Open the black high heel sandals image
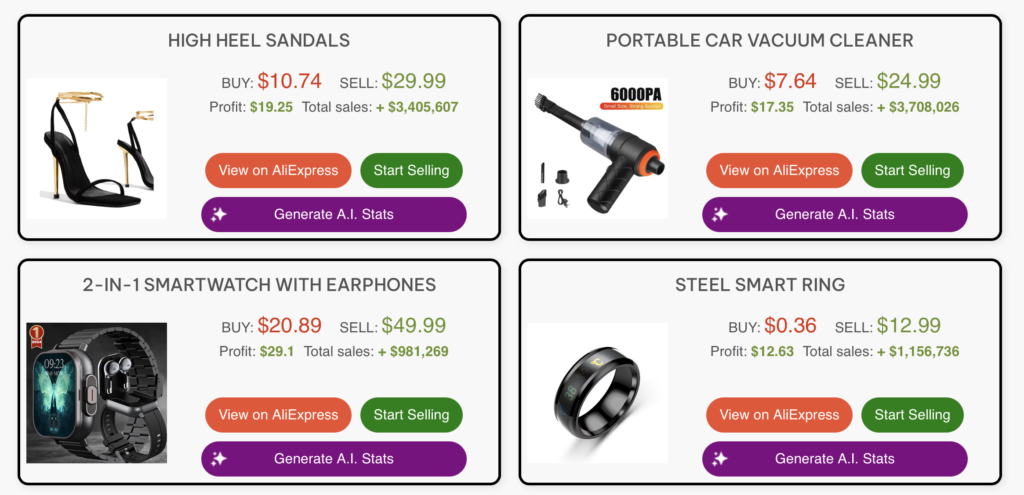This screenshot has height=495, width=1024. click(97, 148)
